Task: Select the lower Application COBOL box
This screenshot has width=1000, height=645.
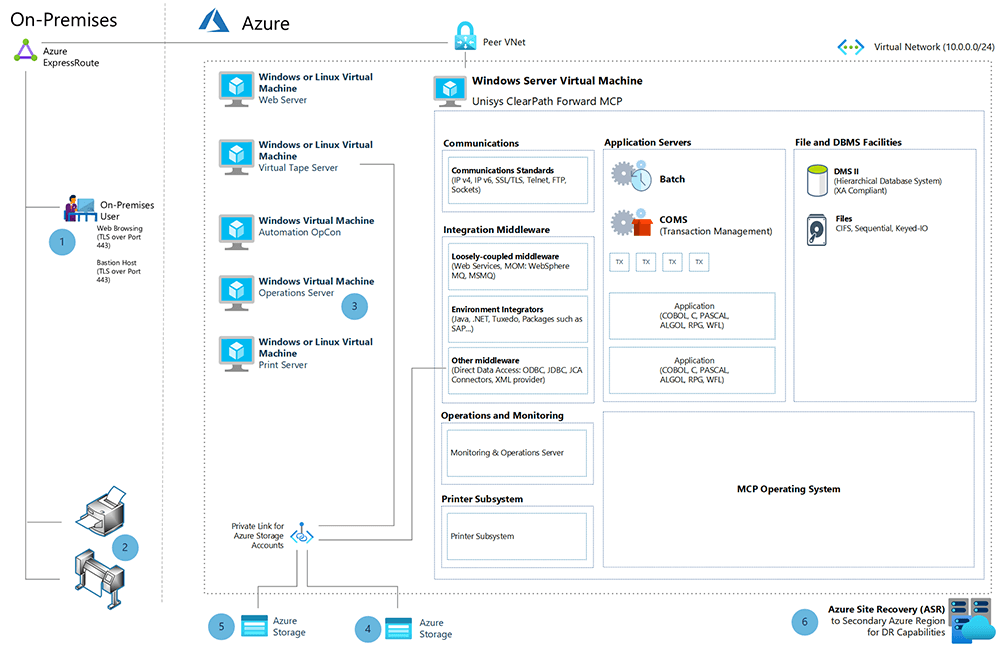Action: point(692,370)
